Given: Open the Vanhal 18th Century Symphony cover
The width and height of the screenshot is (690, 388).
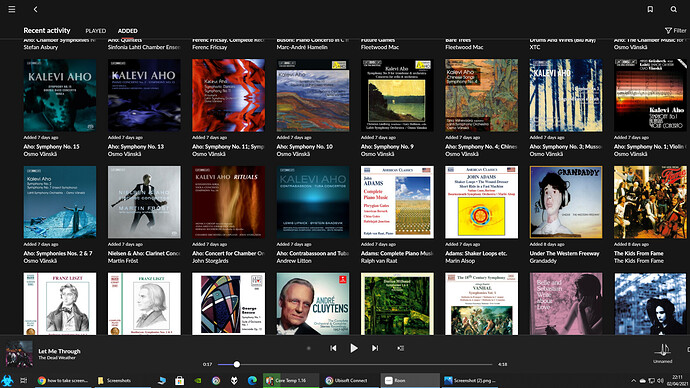Looking at the screenshot, I should click(481, 304).
